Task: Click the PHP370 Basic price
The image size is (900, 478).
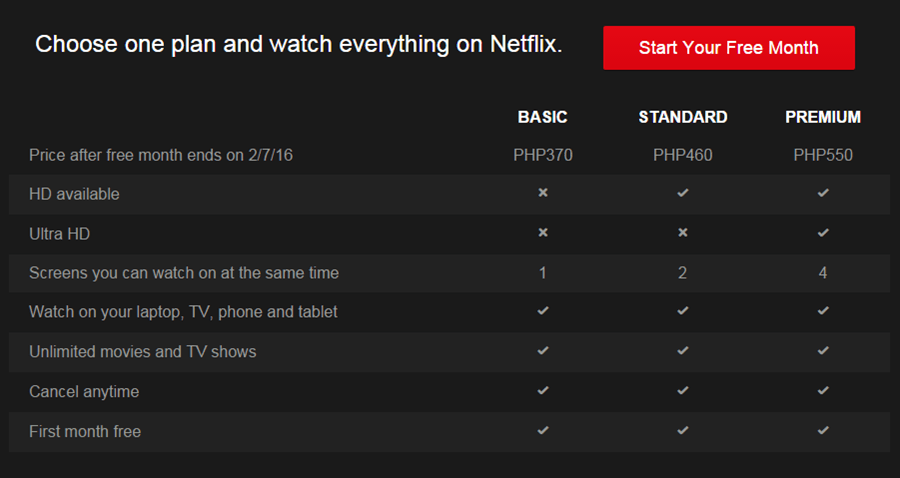Action: [543, 155]
